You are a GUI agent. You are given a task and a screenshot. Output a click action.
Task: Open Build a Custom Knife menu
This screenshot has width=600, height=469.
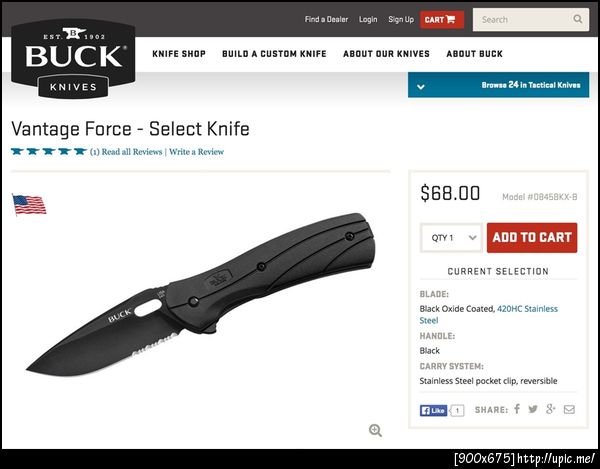click(x=274, y=54)
